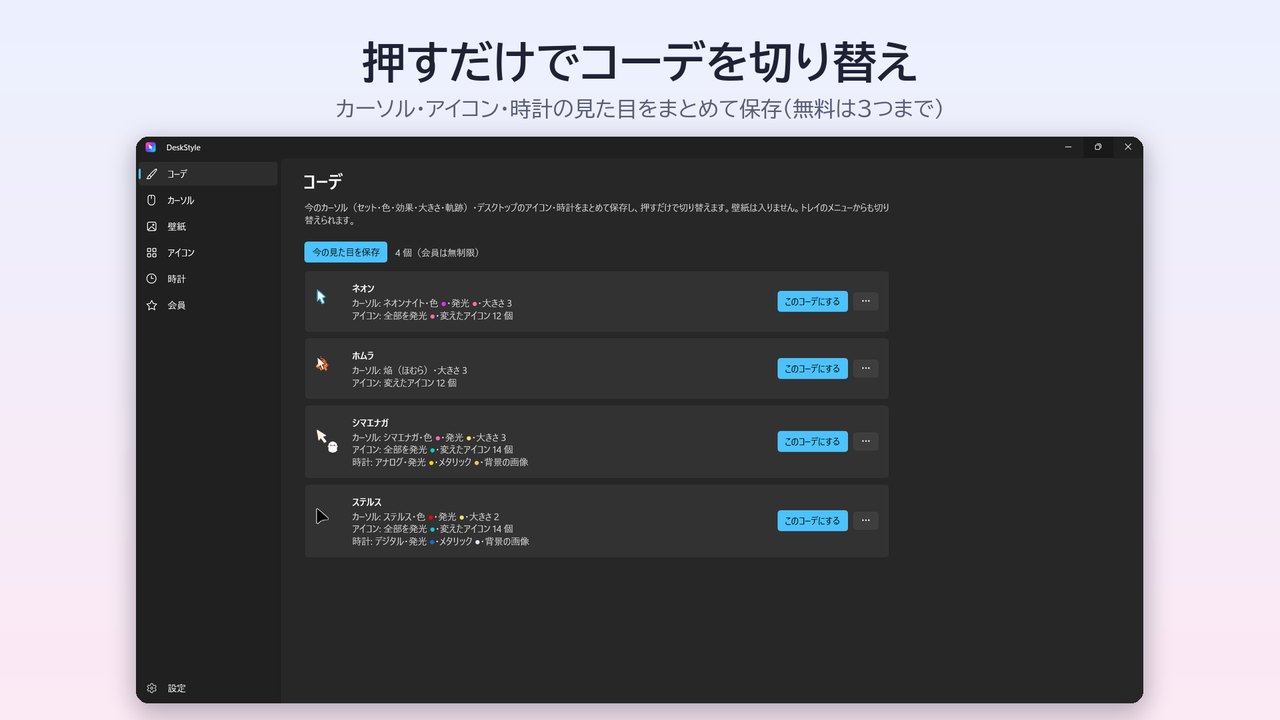Click the 4 個（会員は無制限）count text
1280x720 pixels.
tap(437, 253)
